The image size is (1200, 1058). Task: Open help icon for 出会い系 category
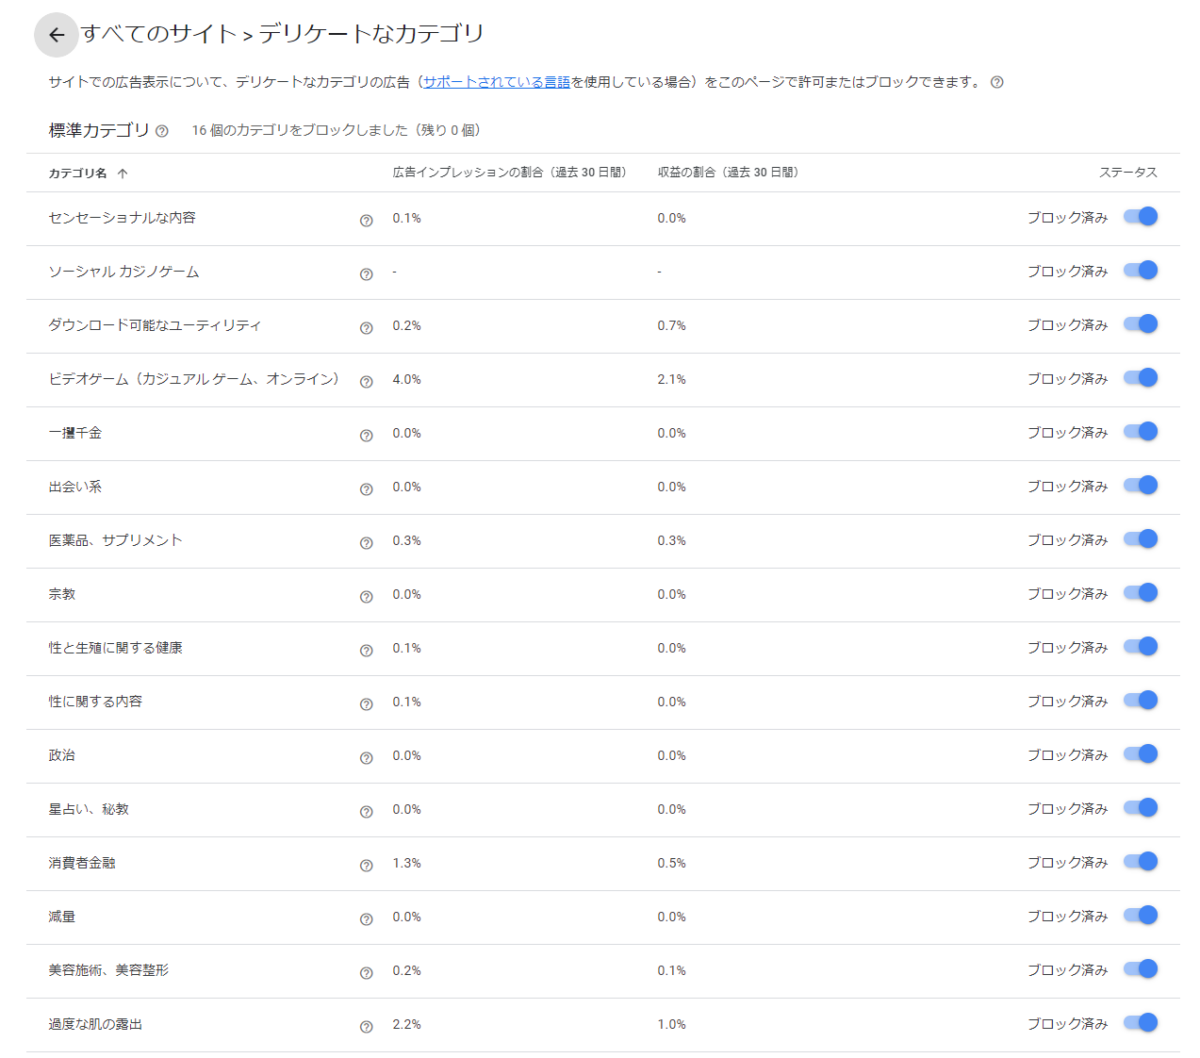(x=366, y=489)
